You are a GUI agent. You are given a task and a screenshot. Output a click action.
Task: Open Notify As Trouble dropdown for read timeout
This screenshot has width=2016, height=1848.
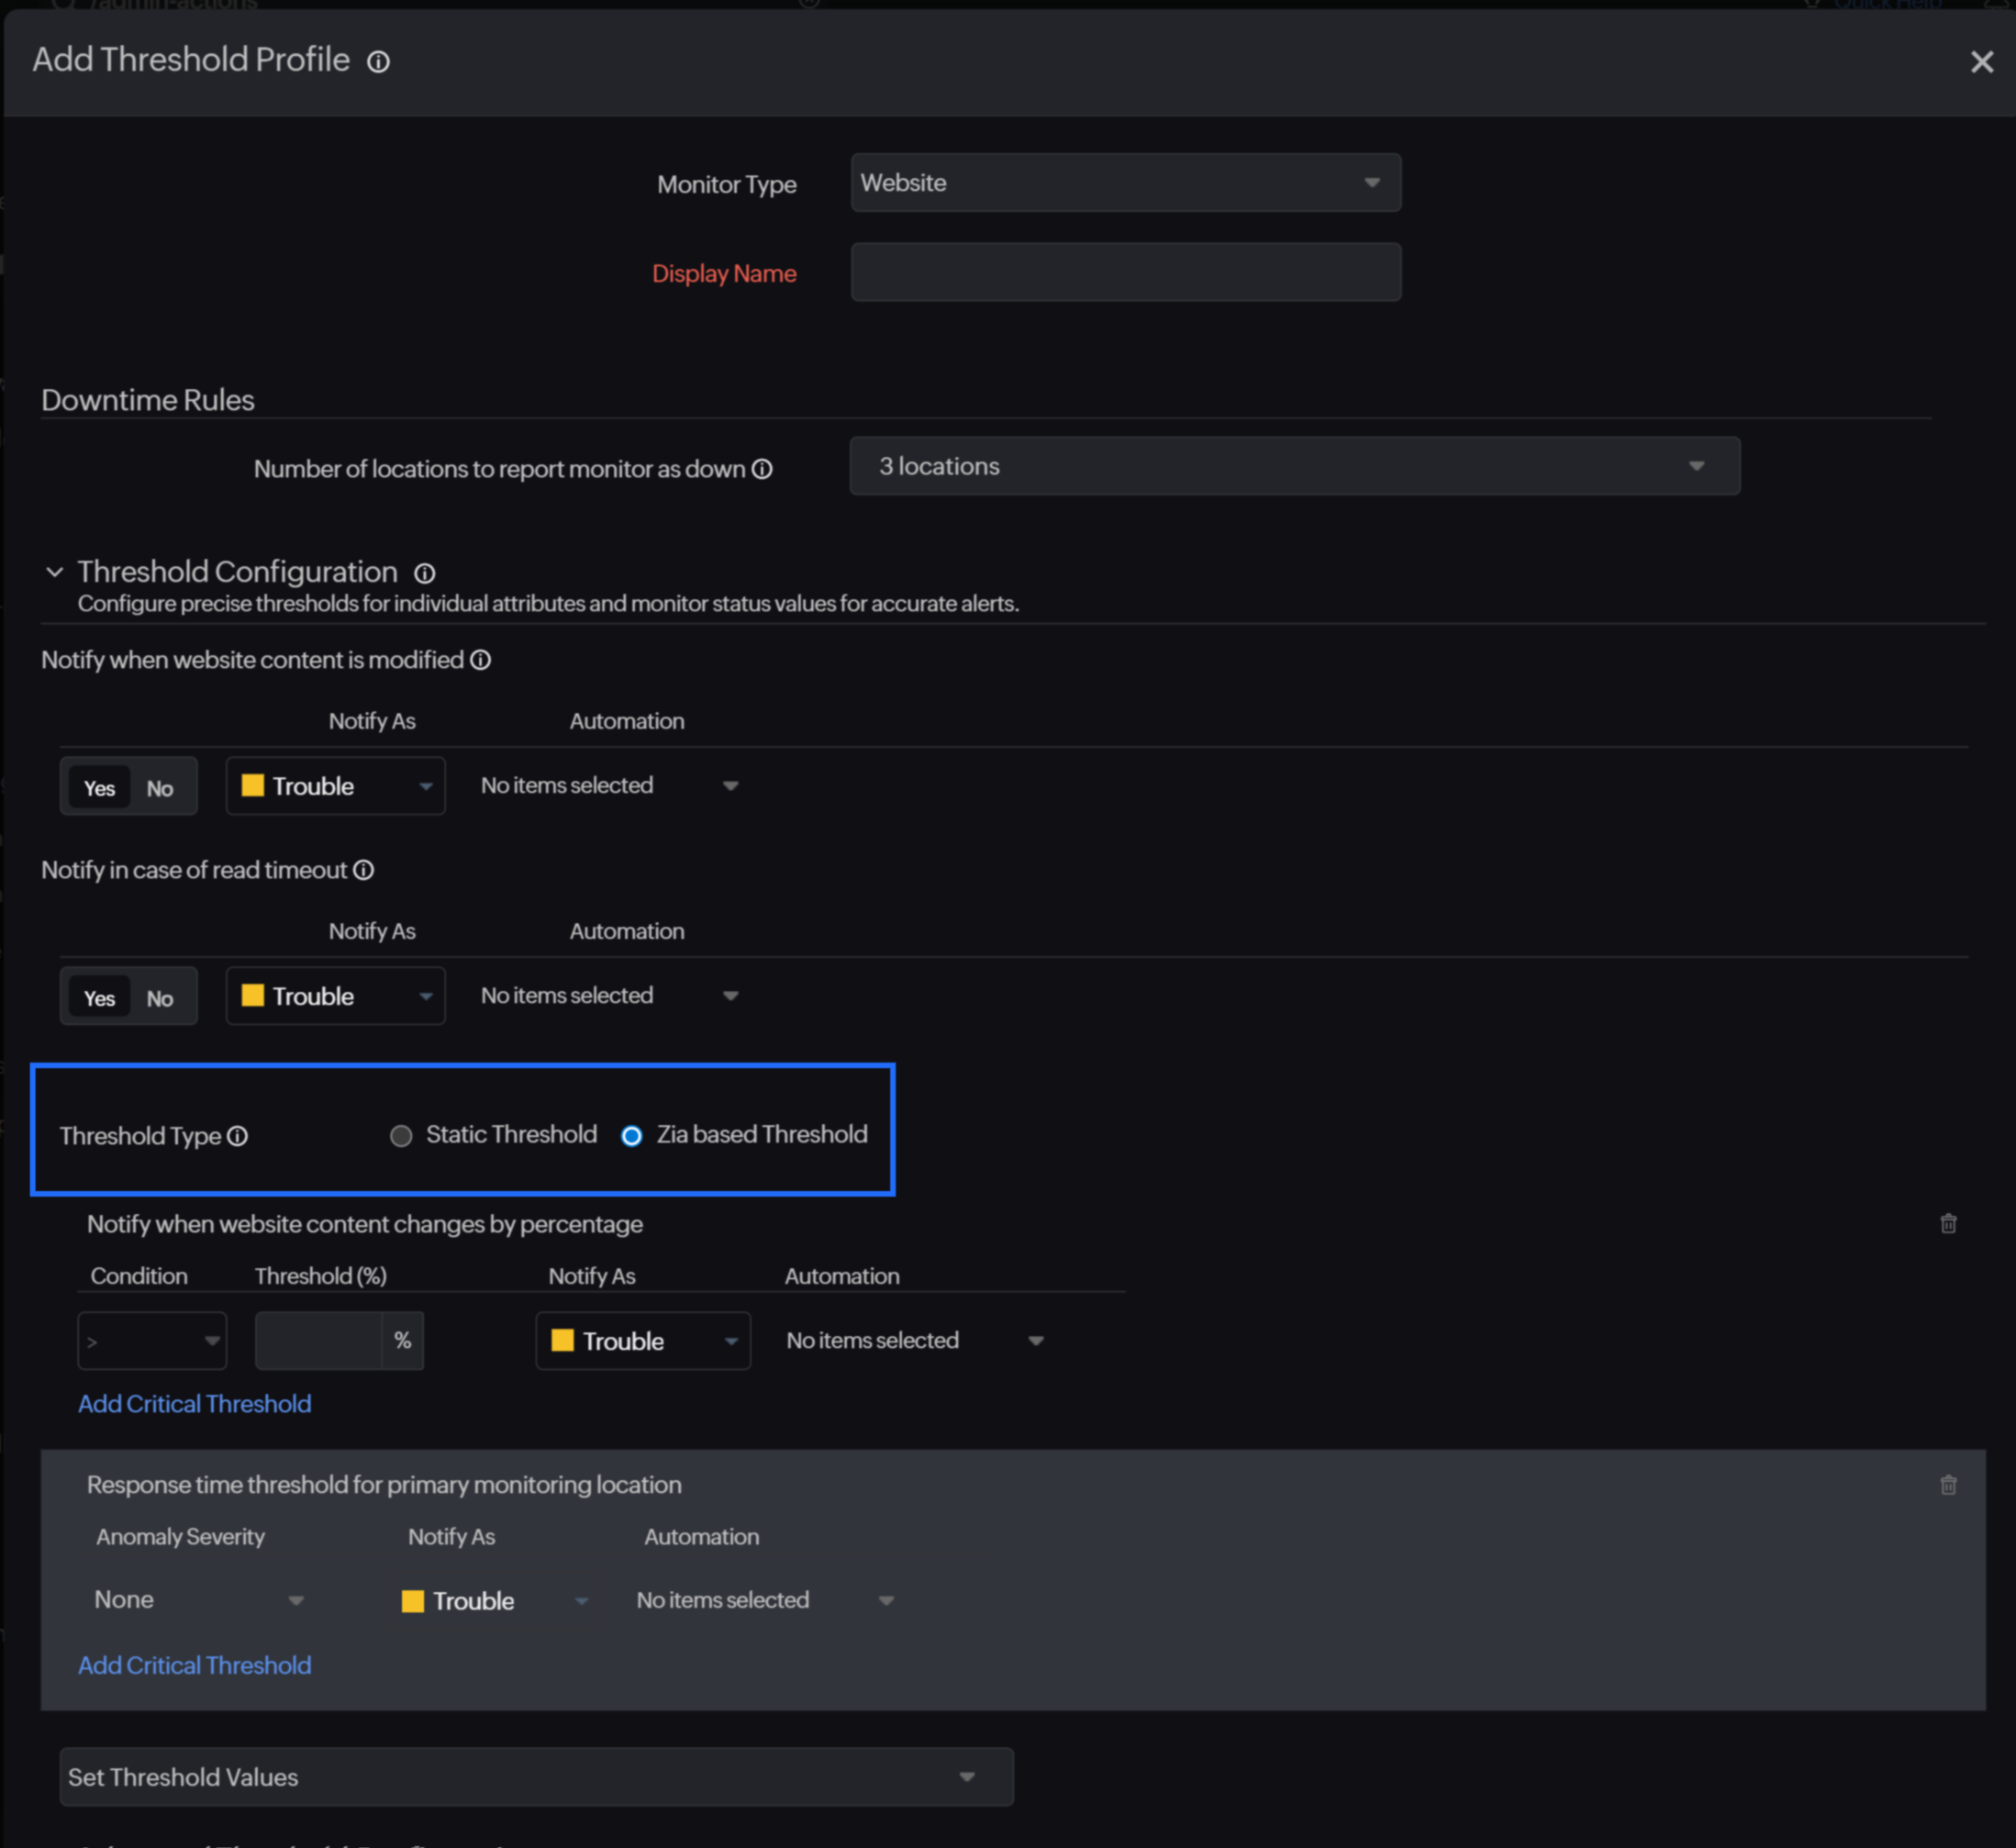335,996
